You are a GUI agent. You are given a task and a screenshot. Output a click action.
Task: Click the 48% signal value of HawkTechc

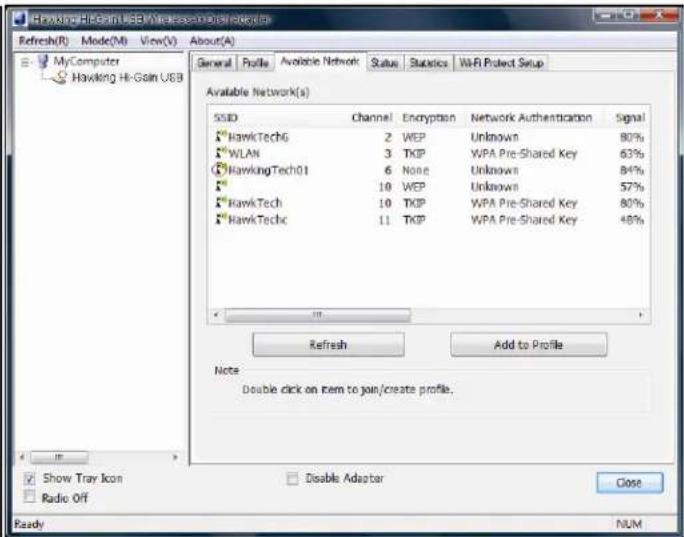[x=632, y=219]
